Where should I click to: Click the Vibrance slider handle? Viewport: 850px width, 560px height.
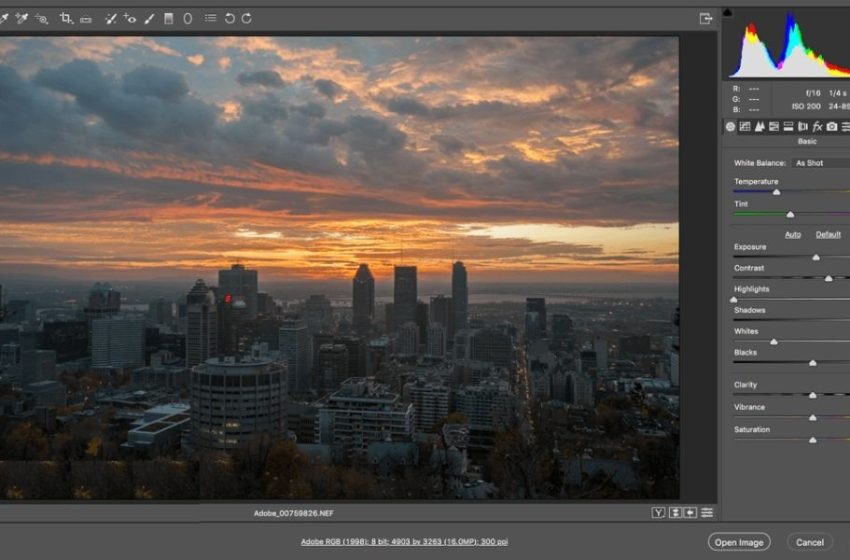point(813,417)
